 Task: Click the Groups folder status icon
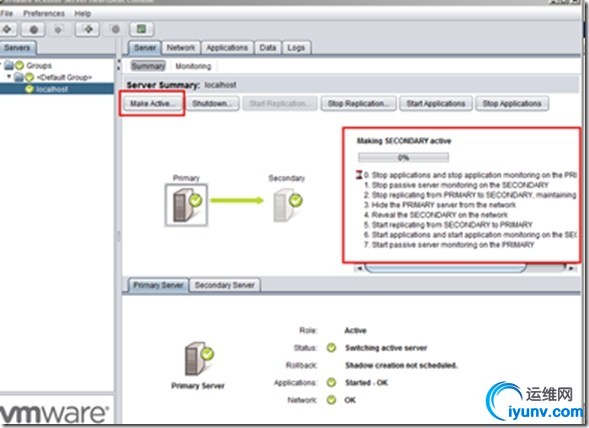click(x=19, y=66)
